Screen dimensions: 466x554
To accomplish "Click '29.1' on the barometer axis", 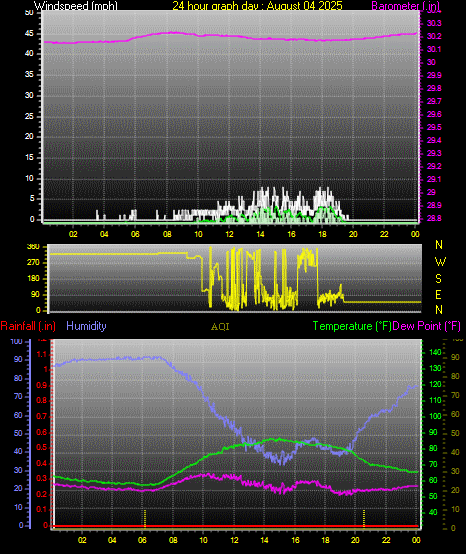I will point(434,179).
